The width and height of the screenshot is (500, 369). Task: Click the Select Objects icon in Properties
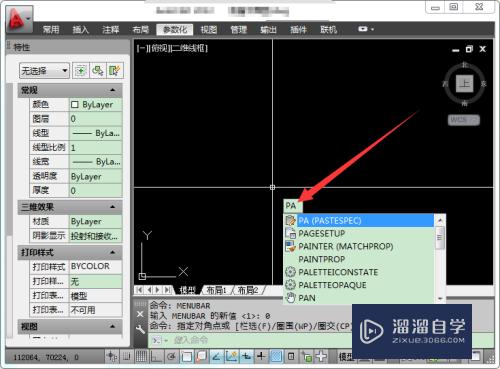pos(98,71)
